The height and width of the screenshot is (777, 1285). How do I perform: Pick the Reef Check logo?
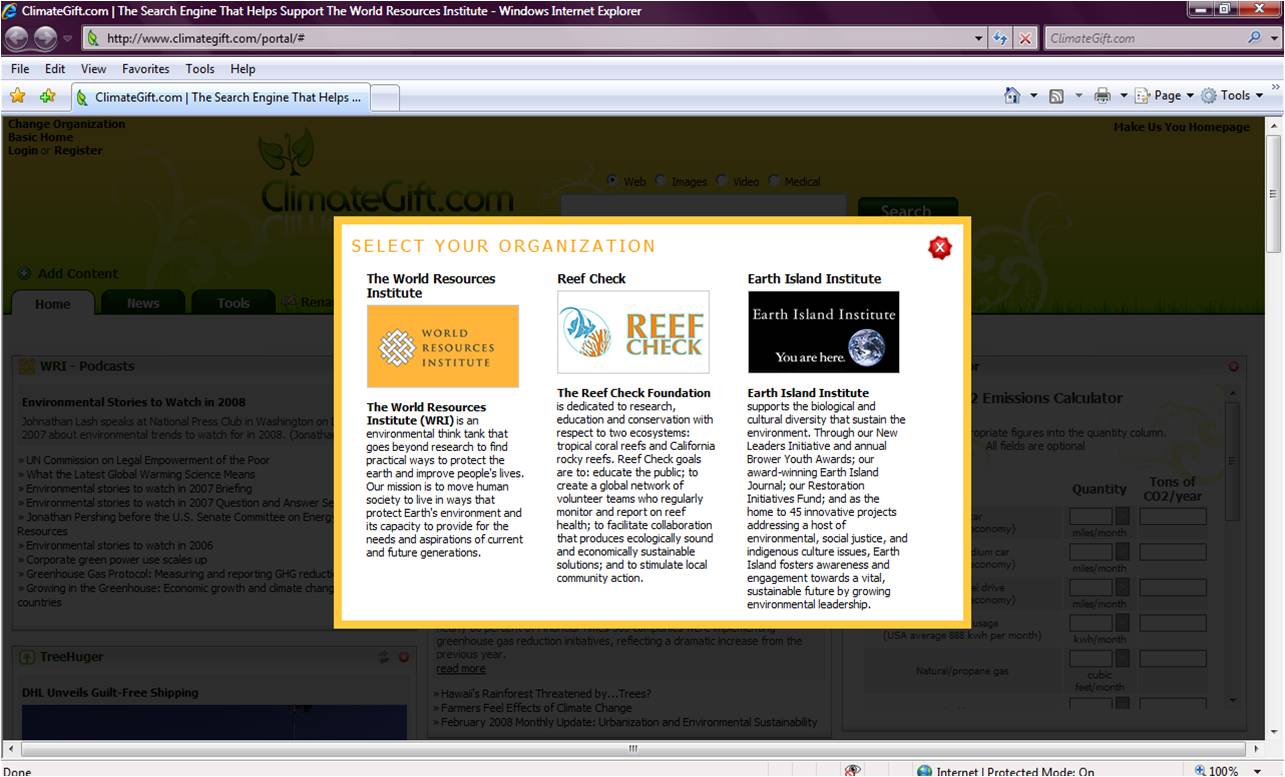click(x=633, y=332)
